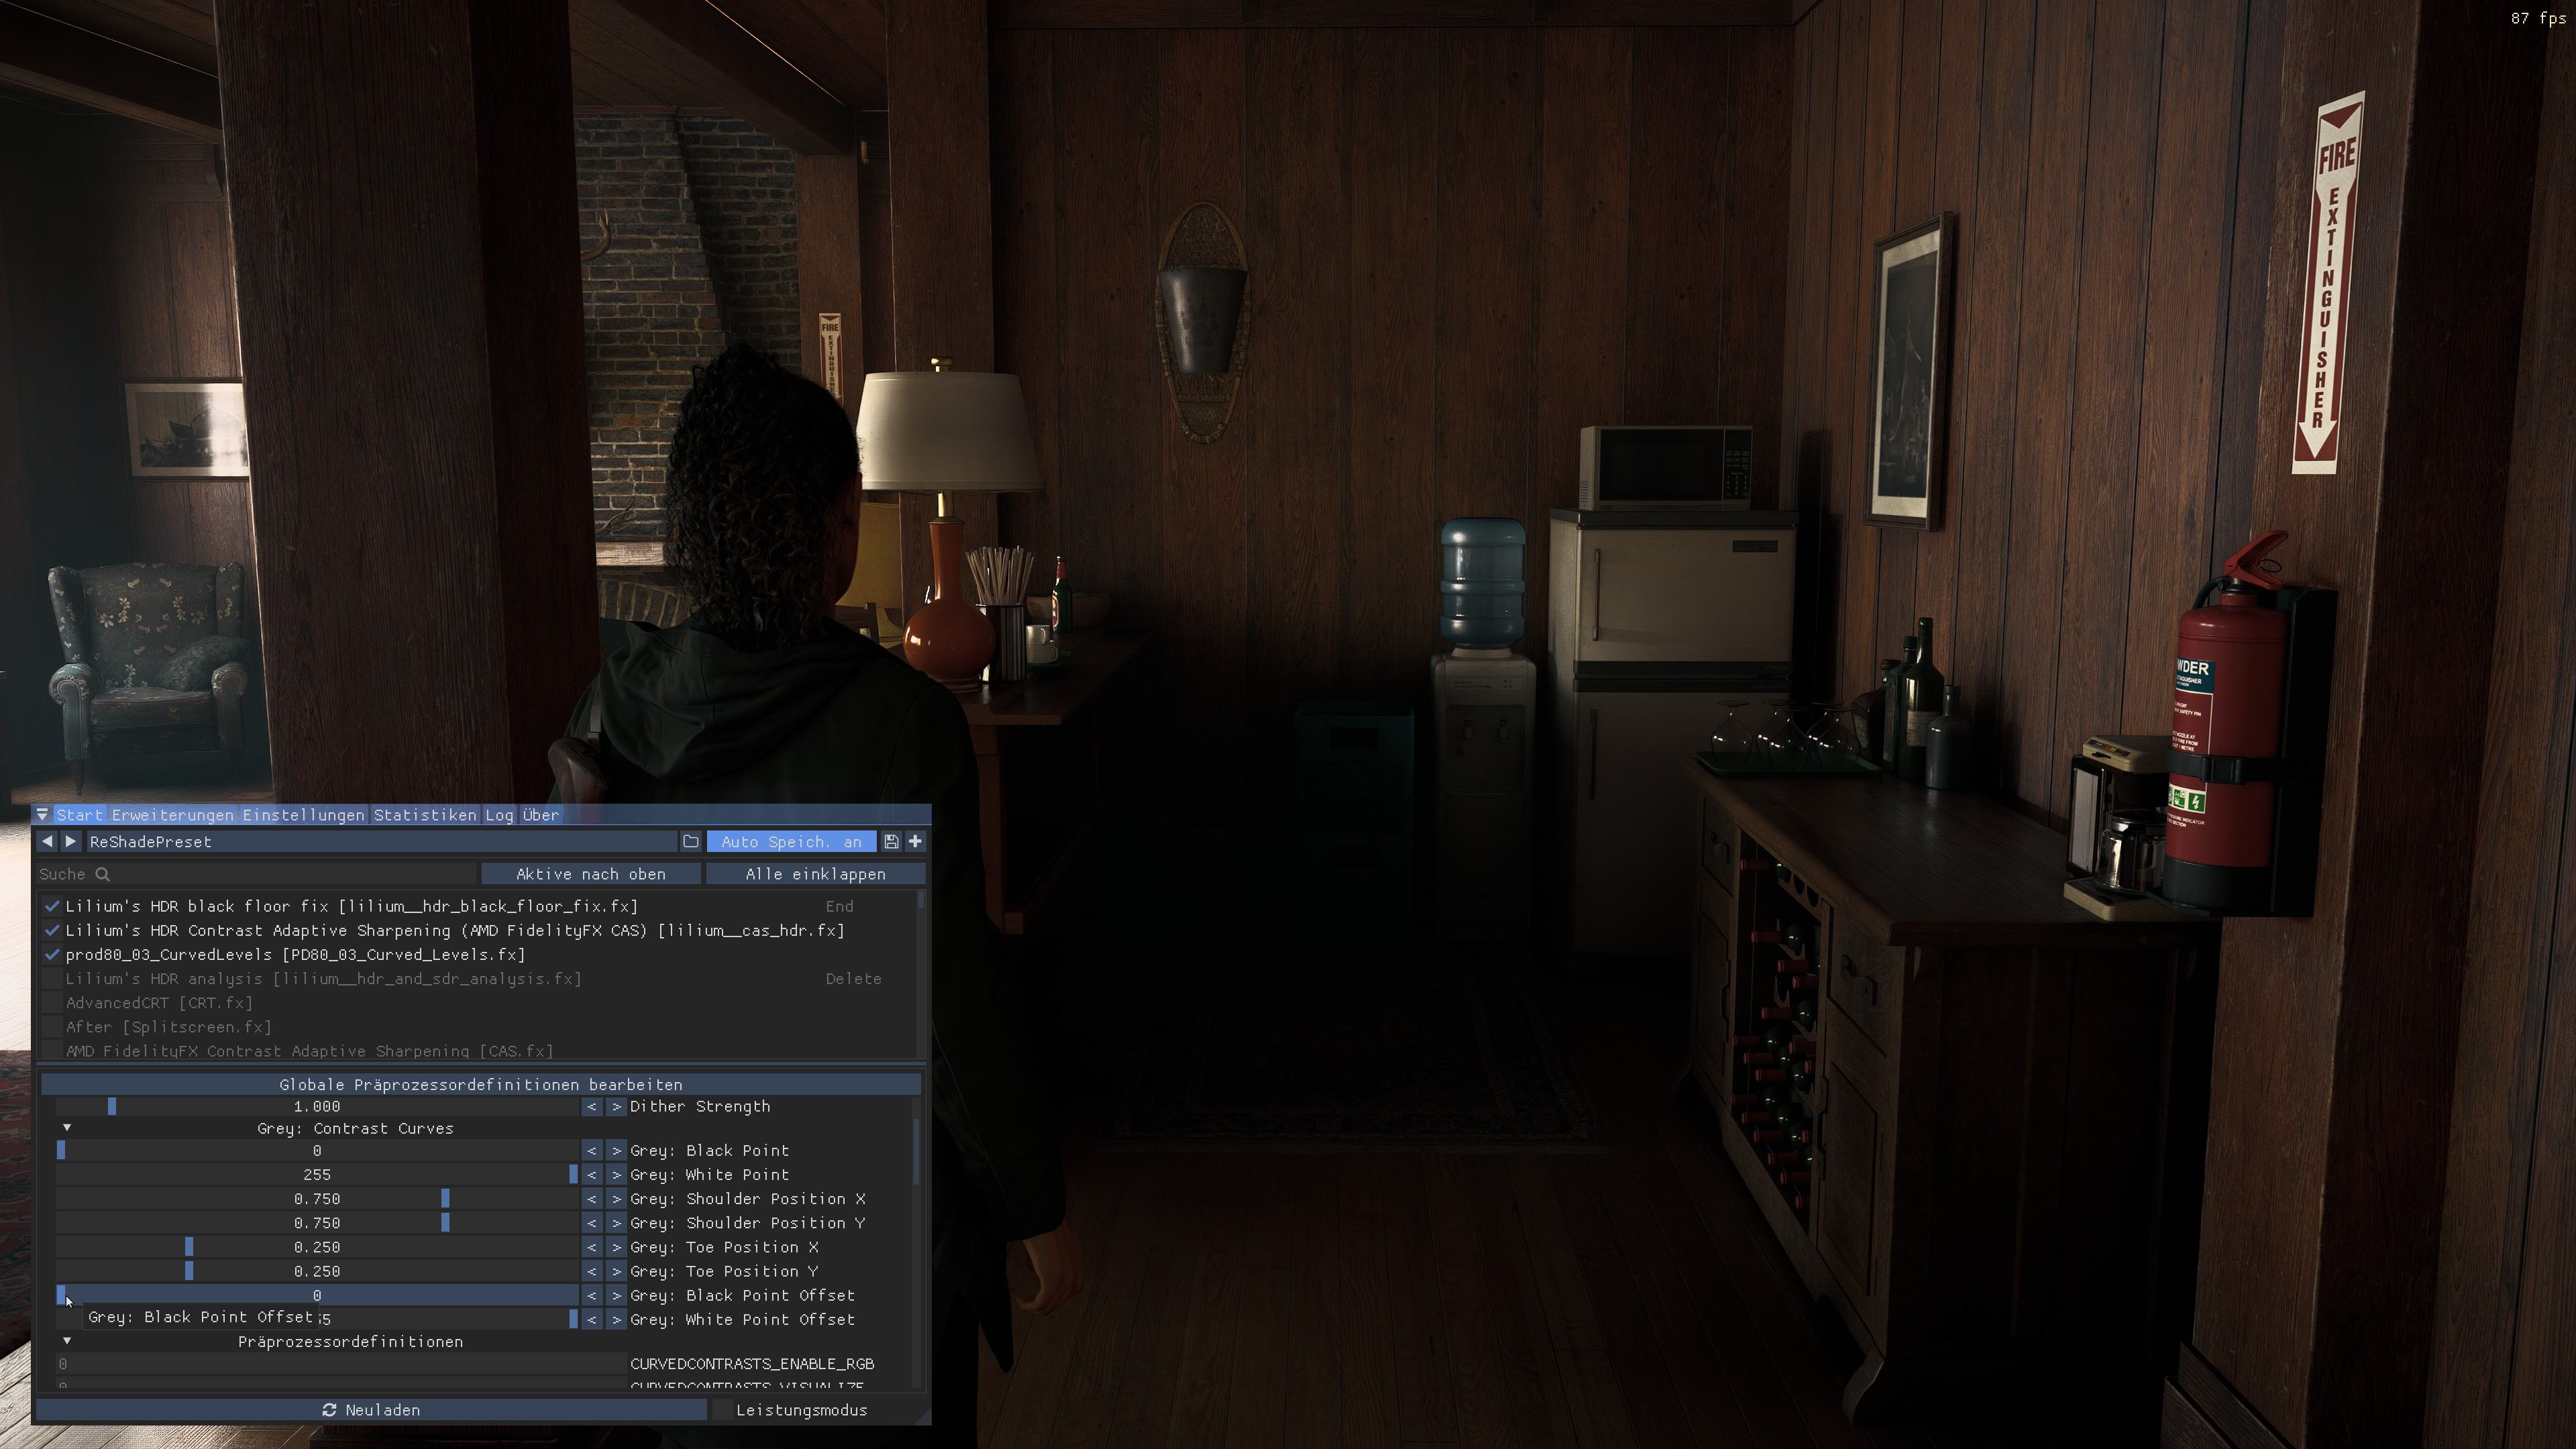
Task: Open the preset folder browse icon
Action: (691, 841)
